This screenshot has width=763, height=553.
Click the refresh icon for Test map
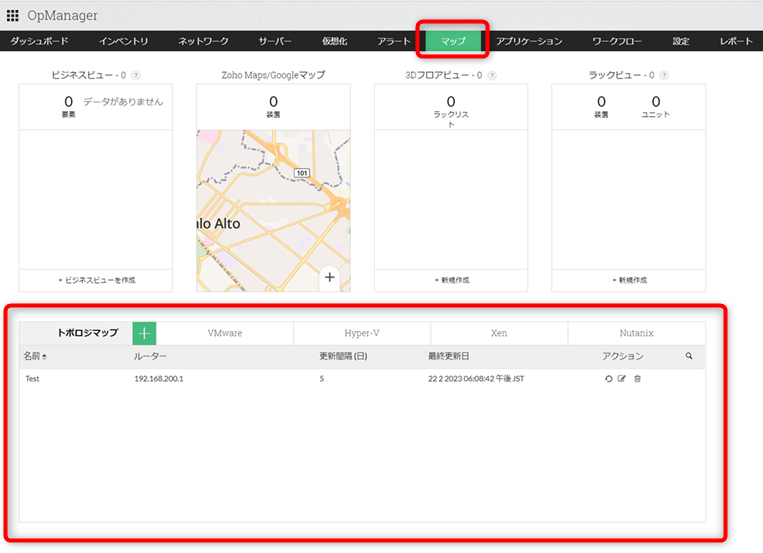click(x=608, y=379)
